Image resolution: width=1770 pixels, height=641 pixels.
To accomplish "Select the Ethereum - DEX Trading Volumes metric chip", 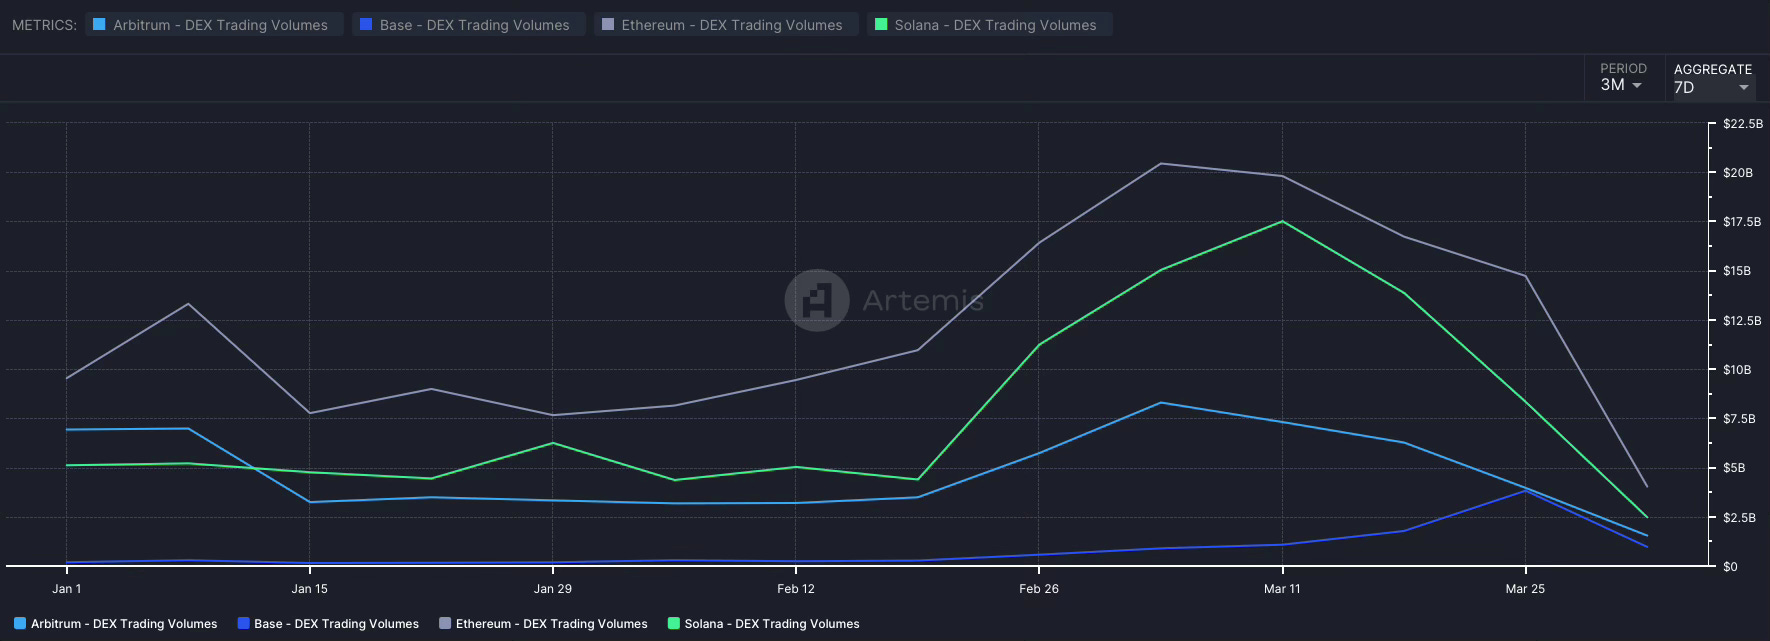I will [x=726, y=24].
